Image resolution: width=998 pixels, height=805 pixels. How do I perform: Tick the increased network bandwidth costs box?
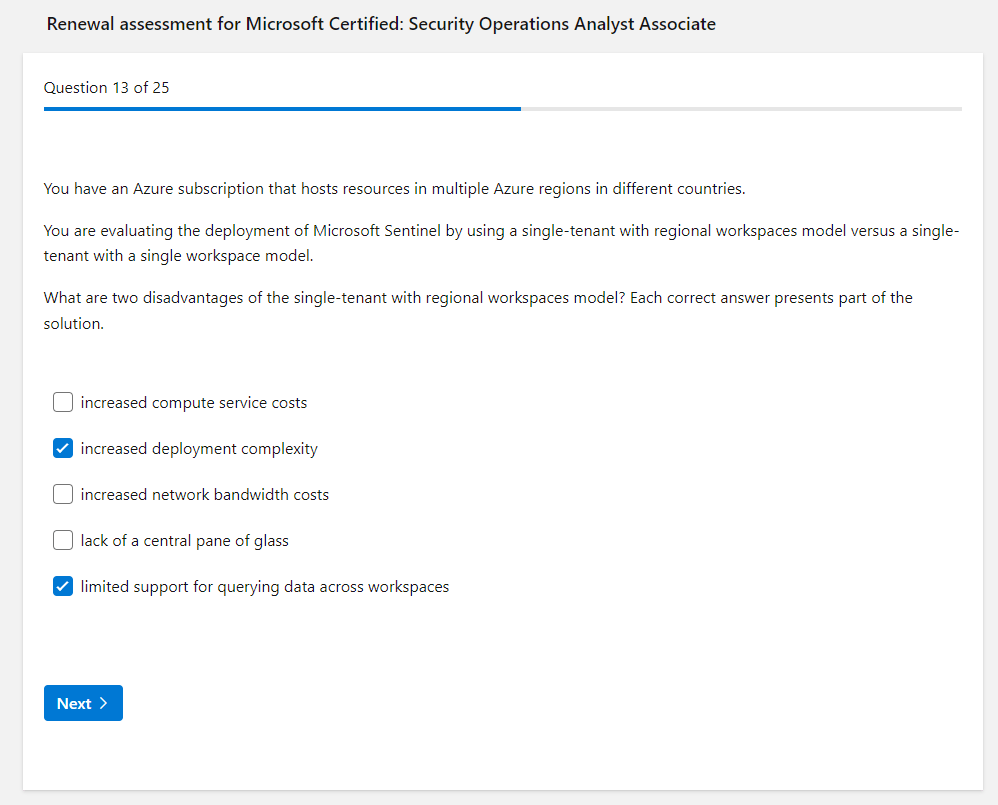(63, 495)
